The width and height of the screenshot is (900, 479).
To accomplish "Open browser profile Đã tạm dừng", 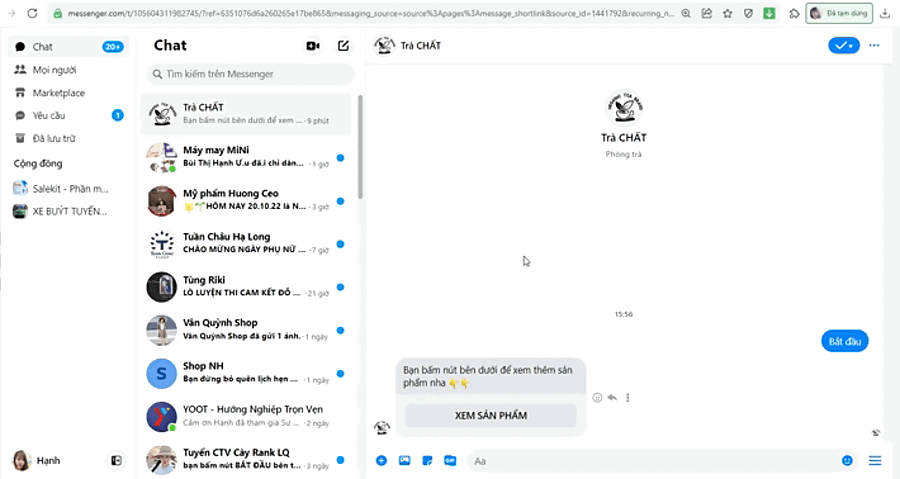I will (839, 13).
